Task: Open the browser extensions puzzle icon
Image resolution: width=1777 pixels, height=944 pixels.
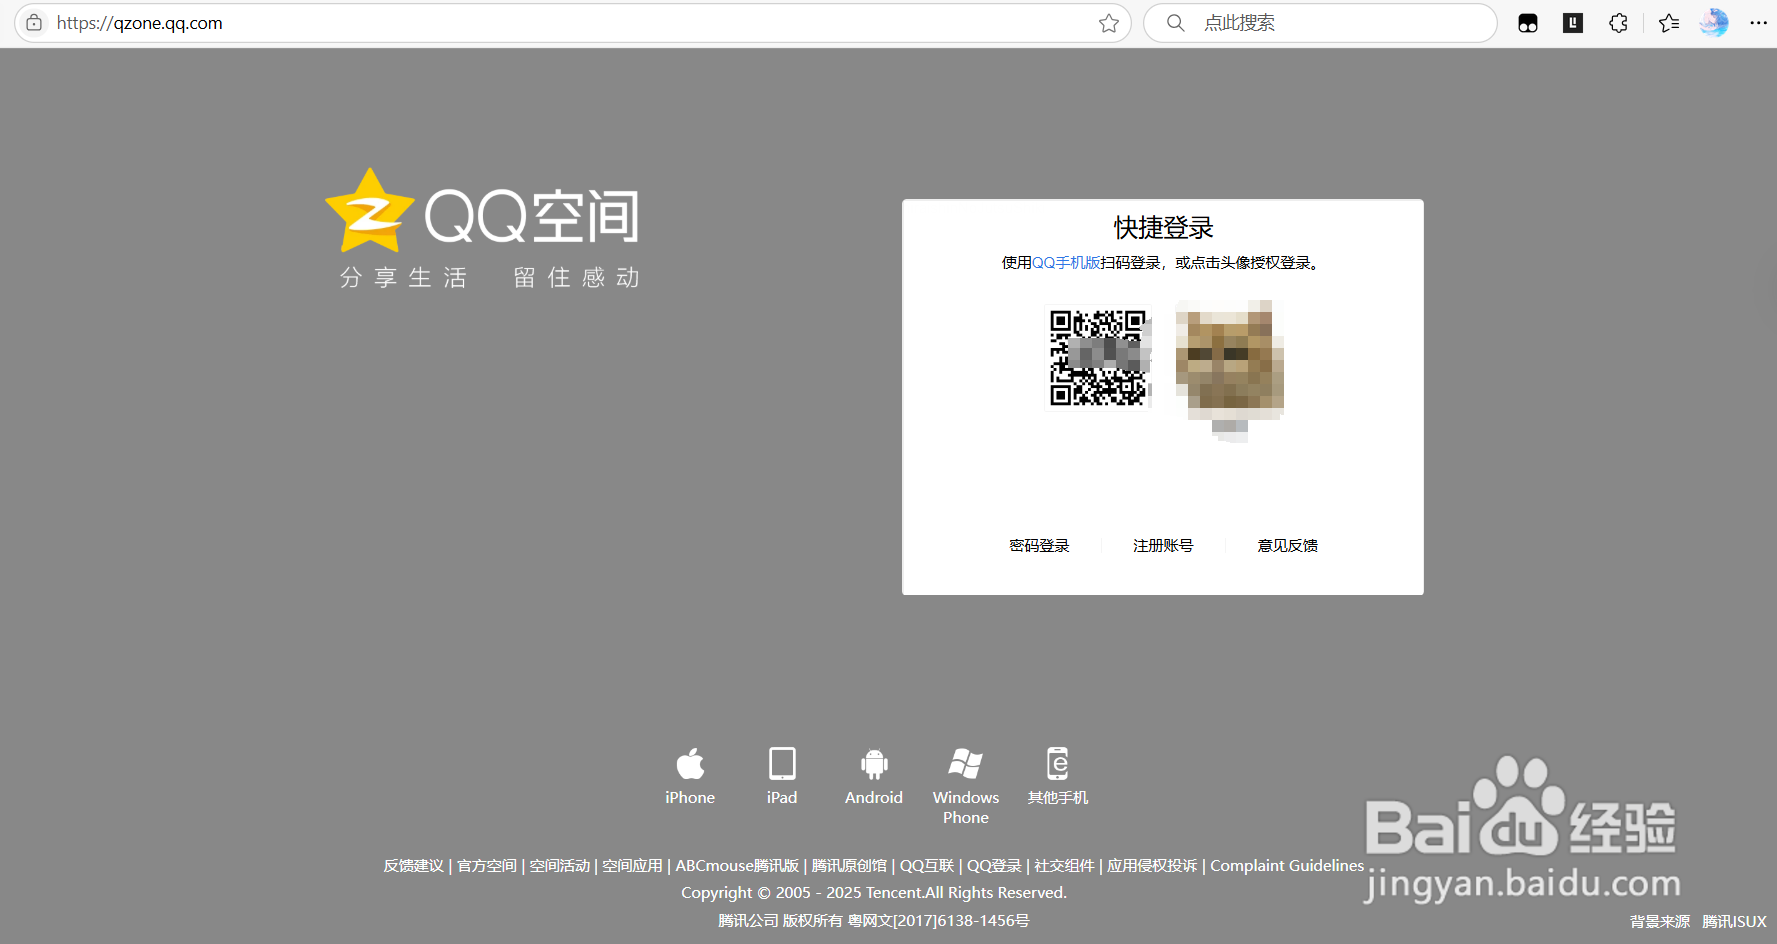Action: (x=1617, y=22)
